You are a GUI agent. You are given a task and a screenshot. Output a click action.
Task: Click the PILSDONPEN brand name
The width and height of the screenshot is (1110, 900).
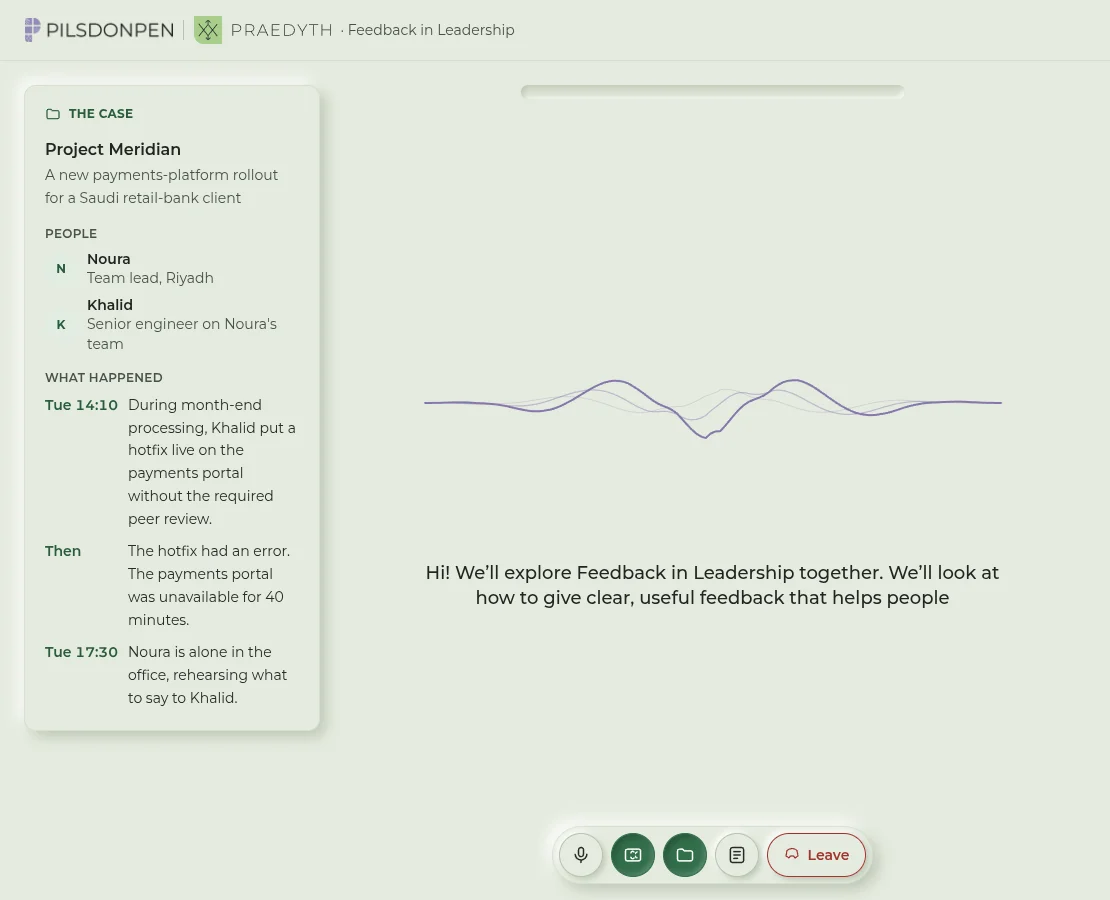coord(110,30)
